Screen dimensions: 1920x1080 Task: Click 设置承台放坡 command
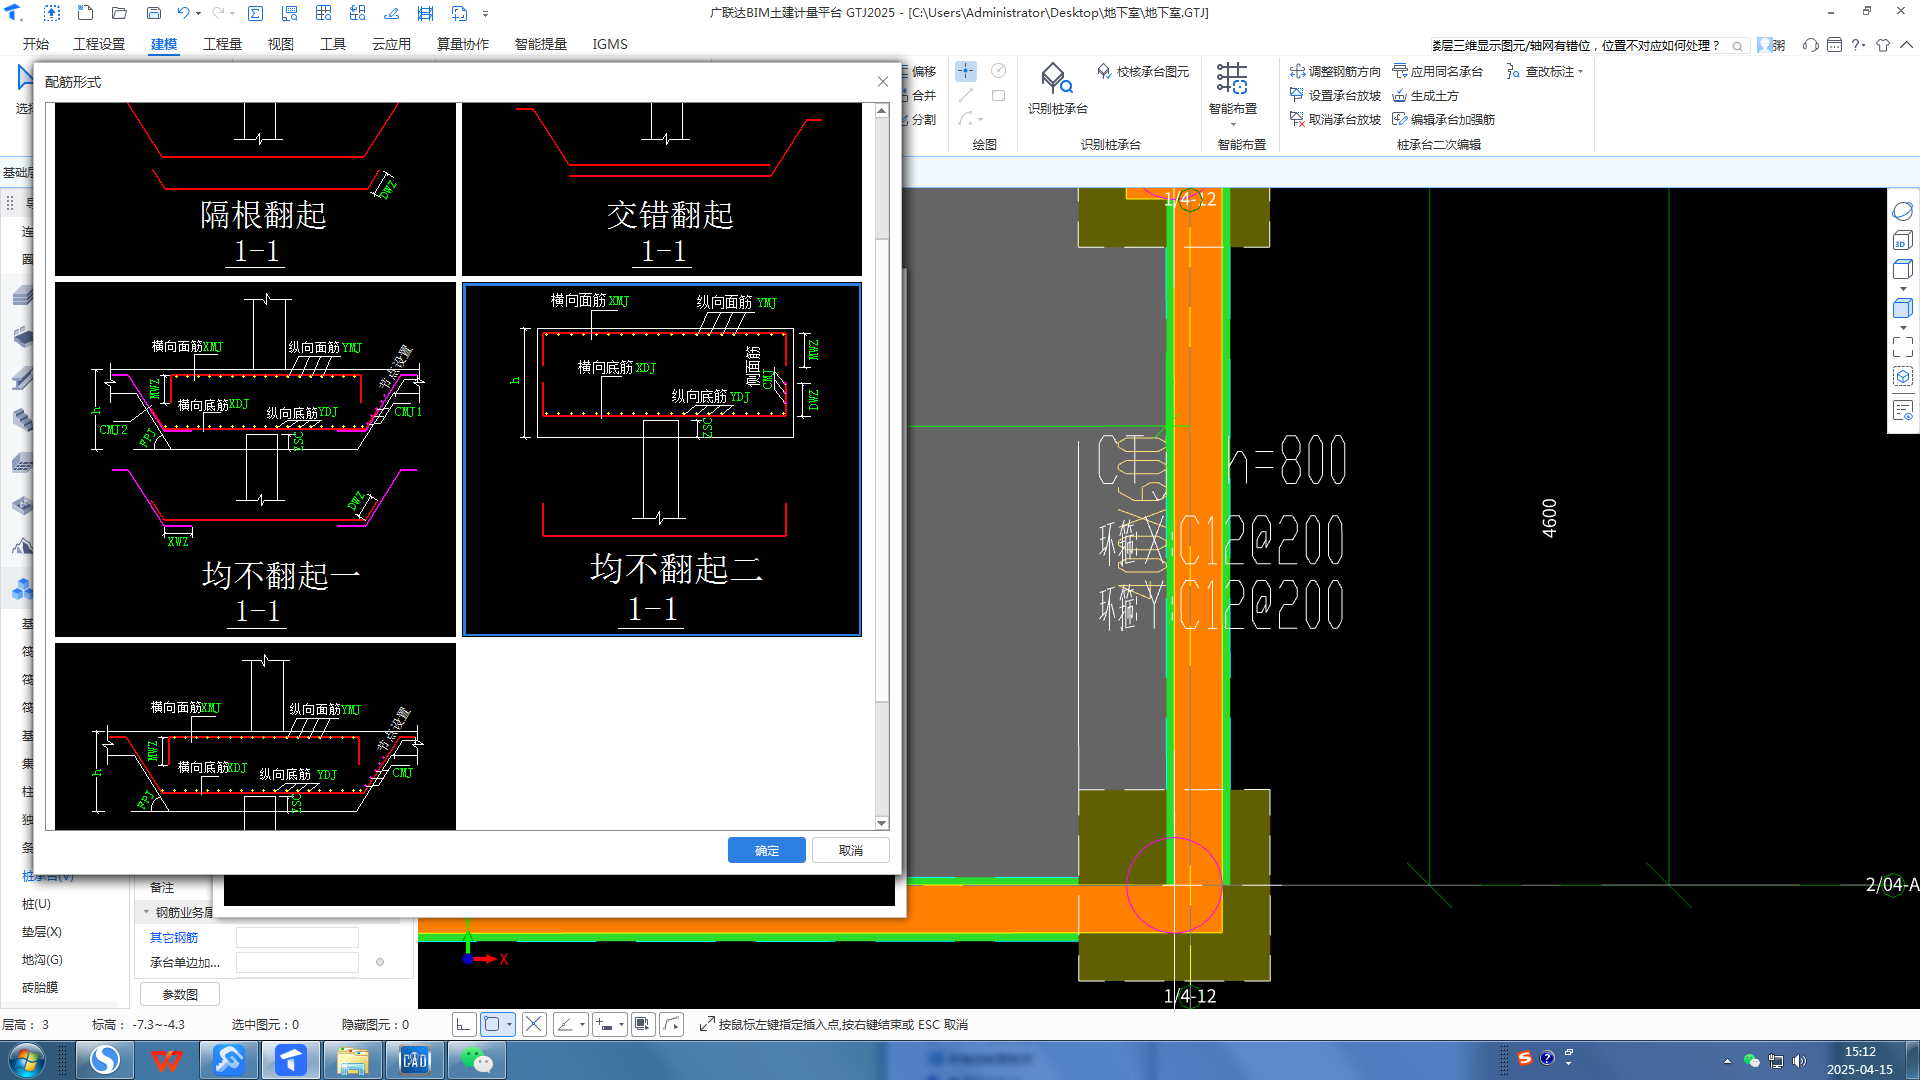click(1335, 95)
